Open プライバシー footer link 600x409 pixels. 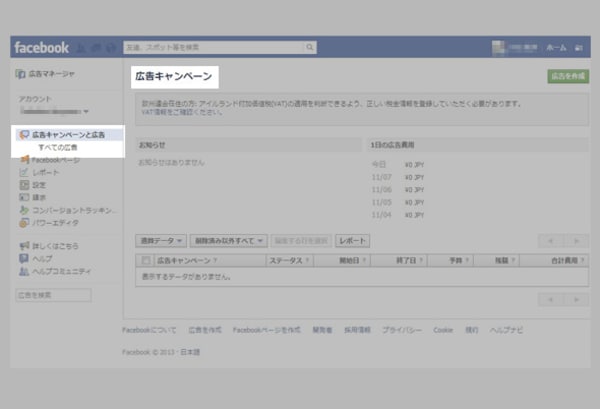coord(402,330)
